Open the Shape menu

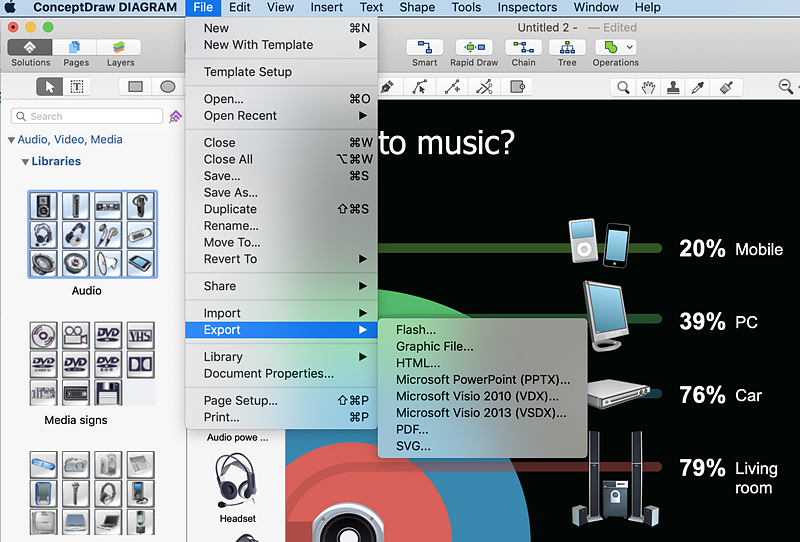click(417, 7)
